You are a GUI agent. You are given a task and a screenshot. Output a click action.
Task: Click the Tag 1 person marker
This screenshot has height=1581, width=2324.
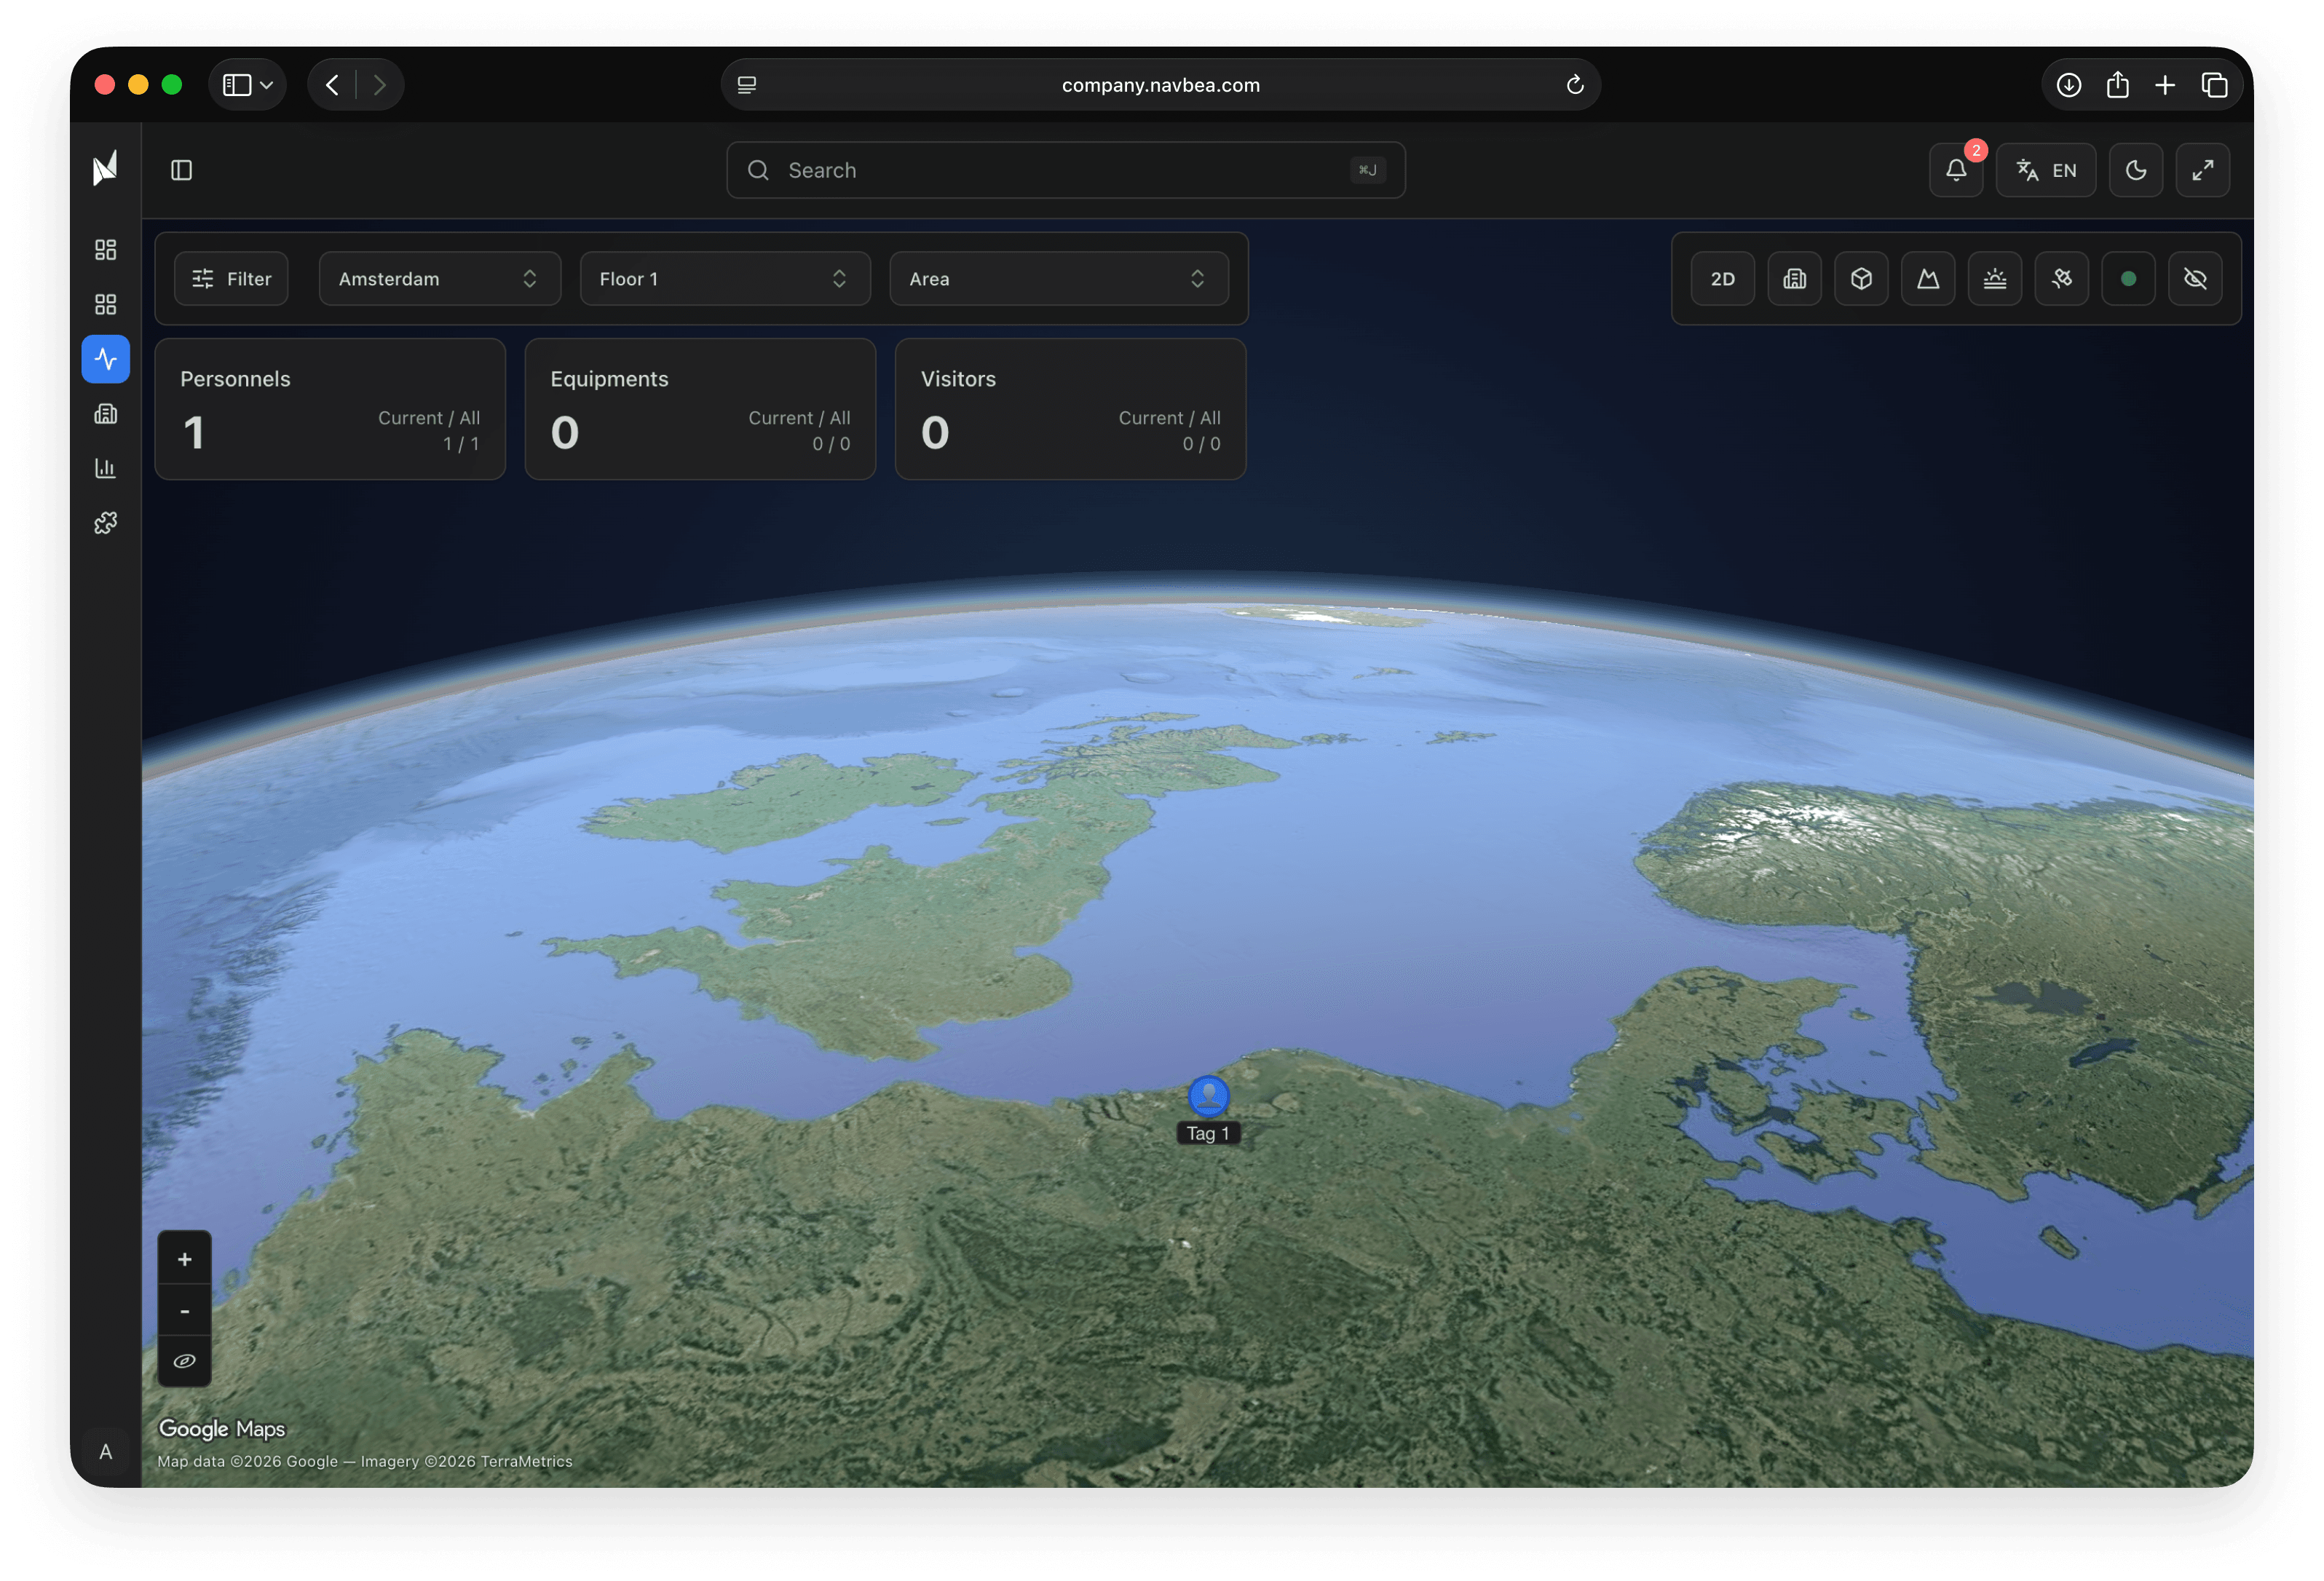click(1208, 1096)
